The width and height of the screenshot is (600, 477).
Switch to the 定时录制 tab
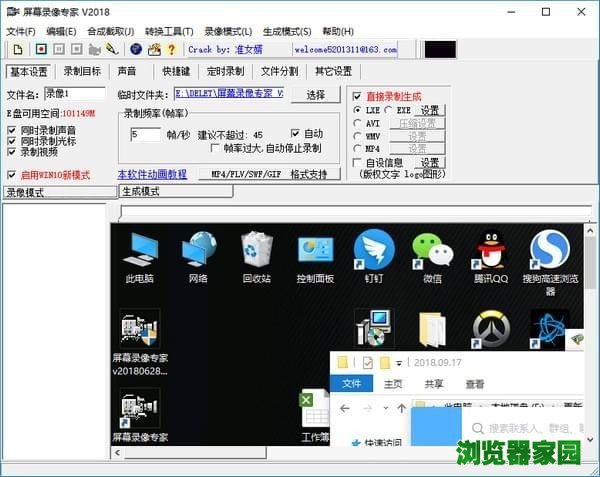click(225, 72)
